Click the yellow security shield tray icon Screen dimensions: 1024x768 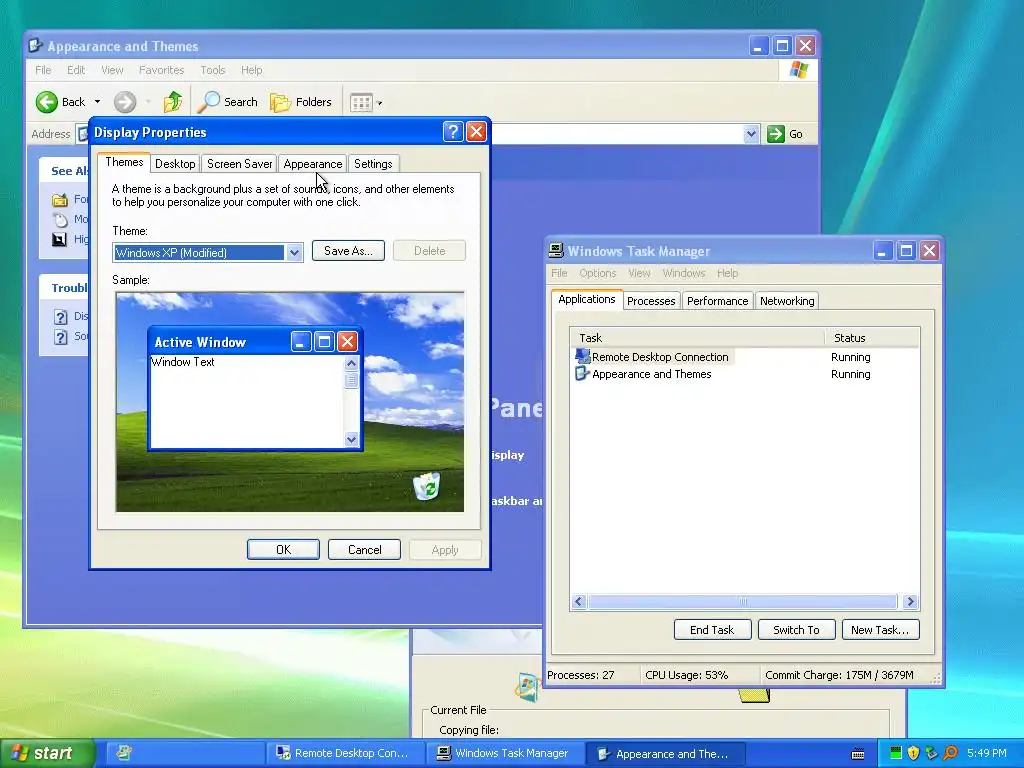[x=914, y=753]
